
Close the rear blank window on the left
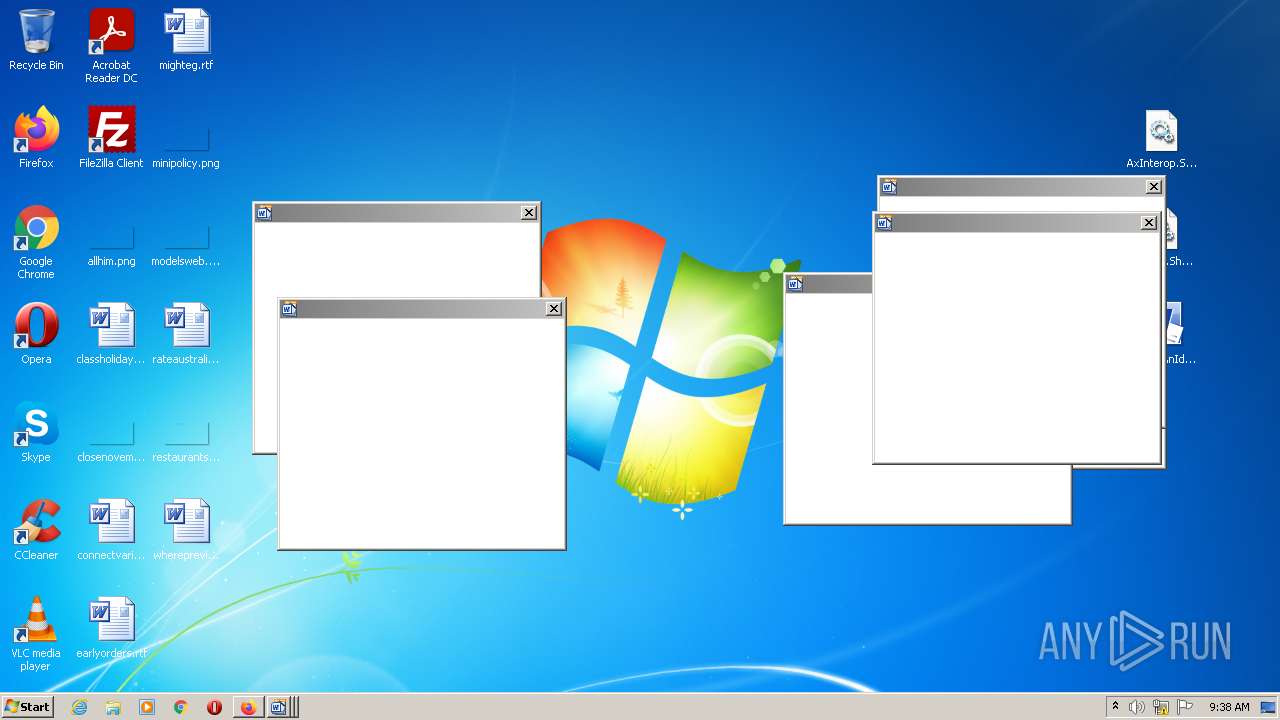click(529, 212)
